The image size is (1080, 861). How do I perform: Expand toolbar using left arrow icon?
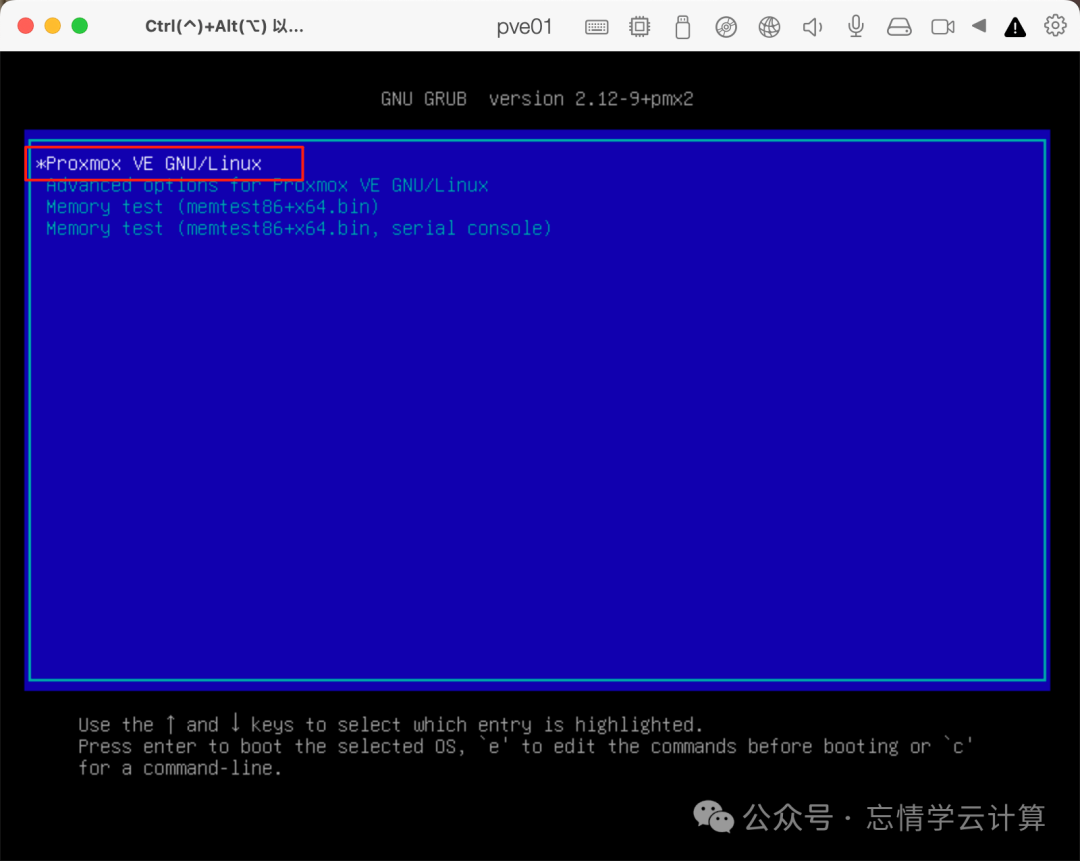click(x=979, y=26)
